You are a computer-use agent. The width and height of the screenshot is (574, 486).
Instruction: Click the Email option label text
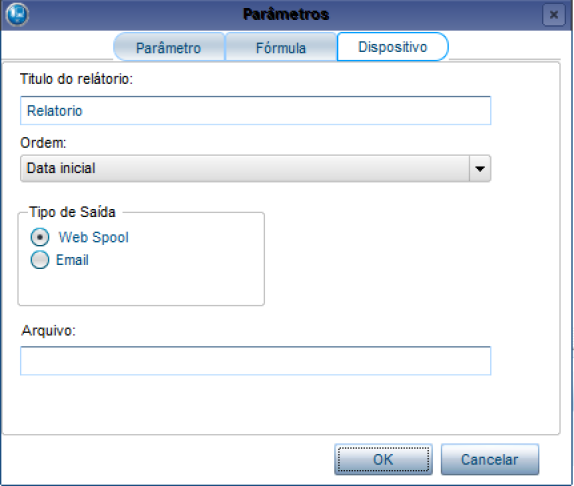[x=72, y=260]
